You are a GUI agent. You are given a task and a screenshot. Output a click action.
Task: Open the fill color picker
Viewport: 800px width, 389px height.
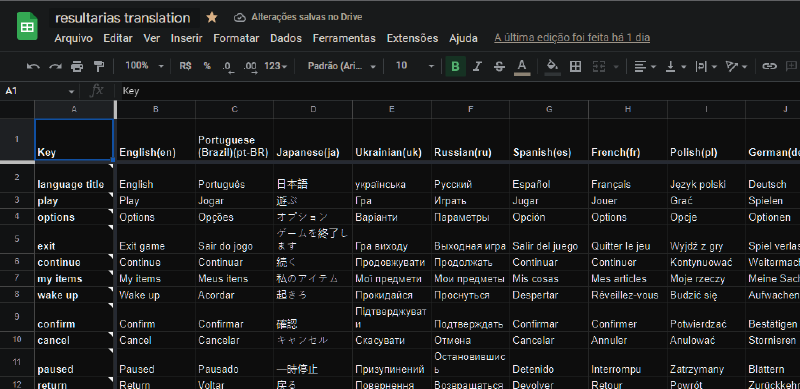coord(553,66)
